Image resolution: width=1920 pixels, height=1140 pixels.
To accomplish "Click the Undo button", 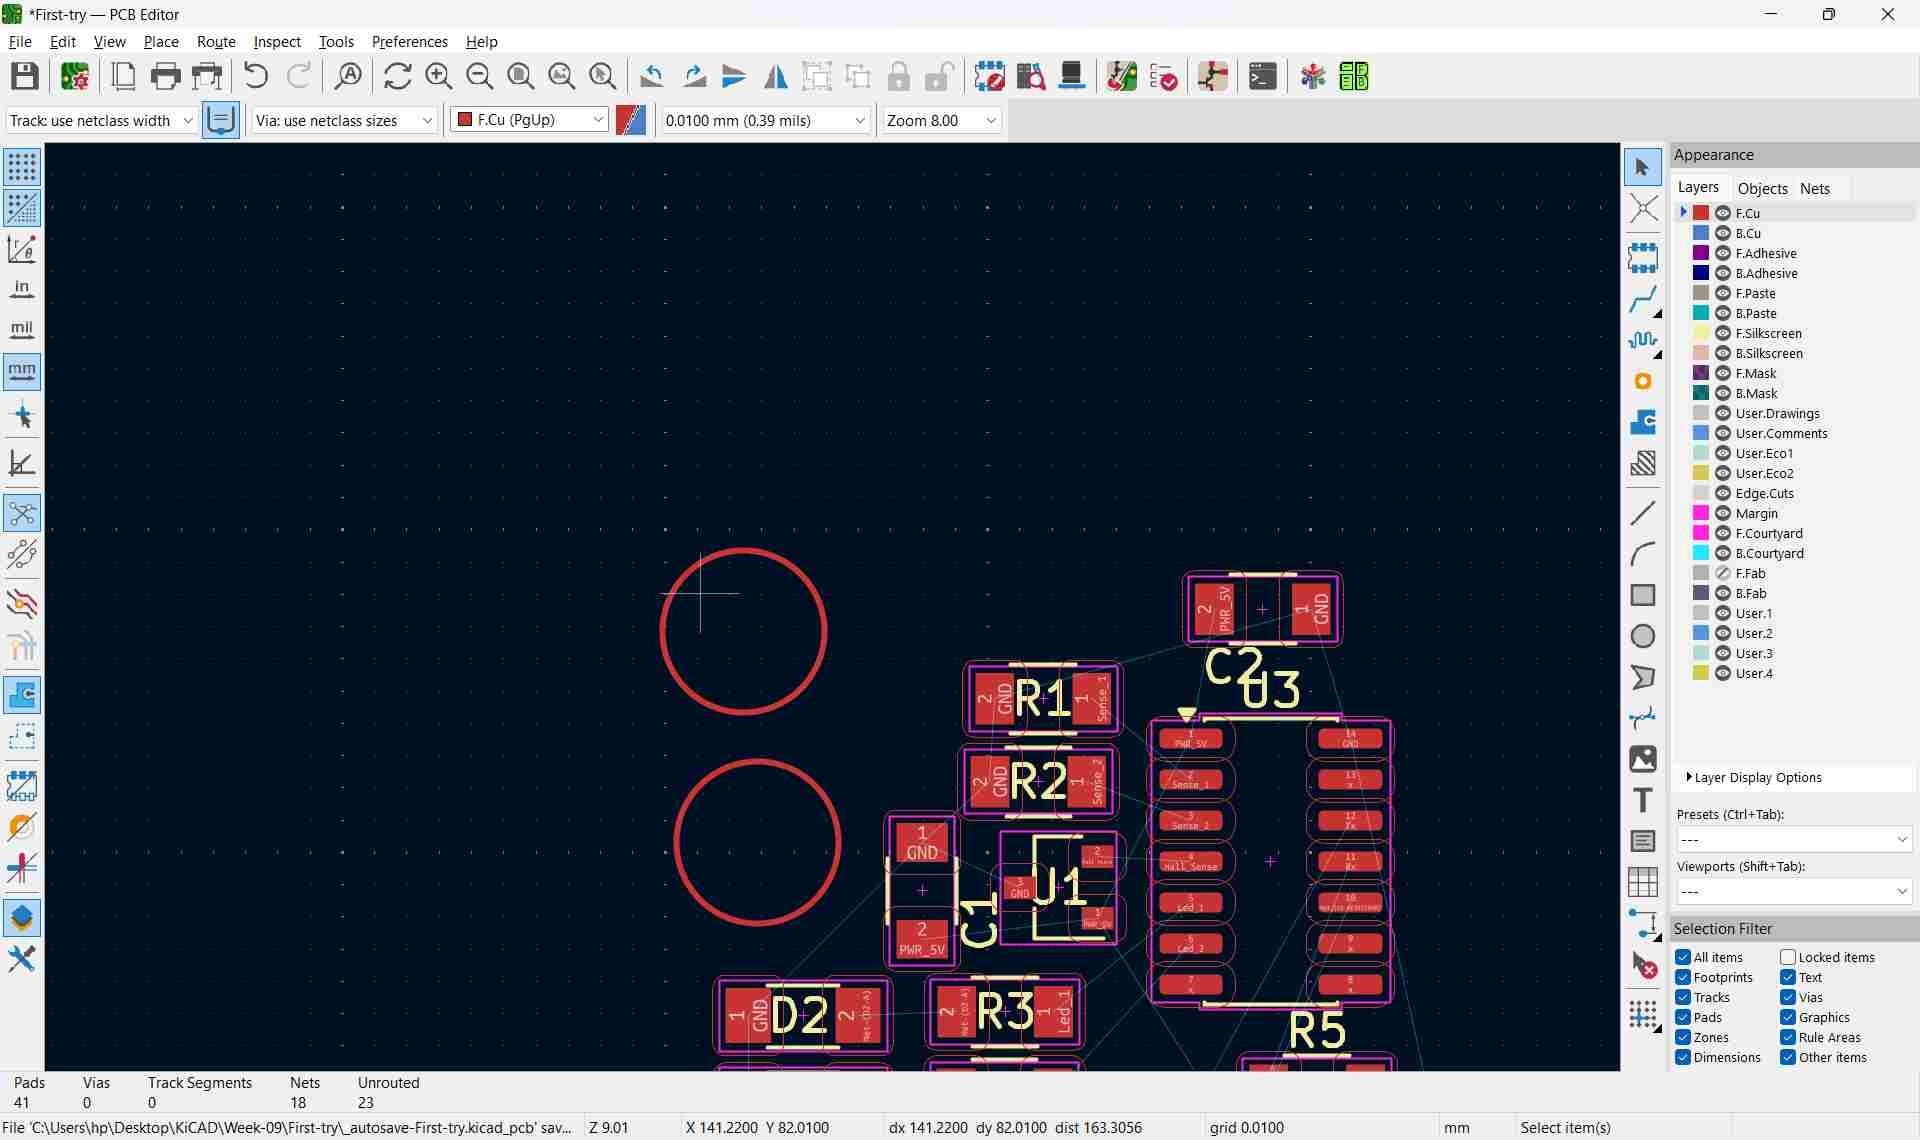I will (255, 75).
